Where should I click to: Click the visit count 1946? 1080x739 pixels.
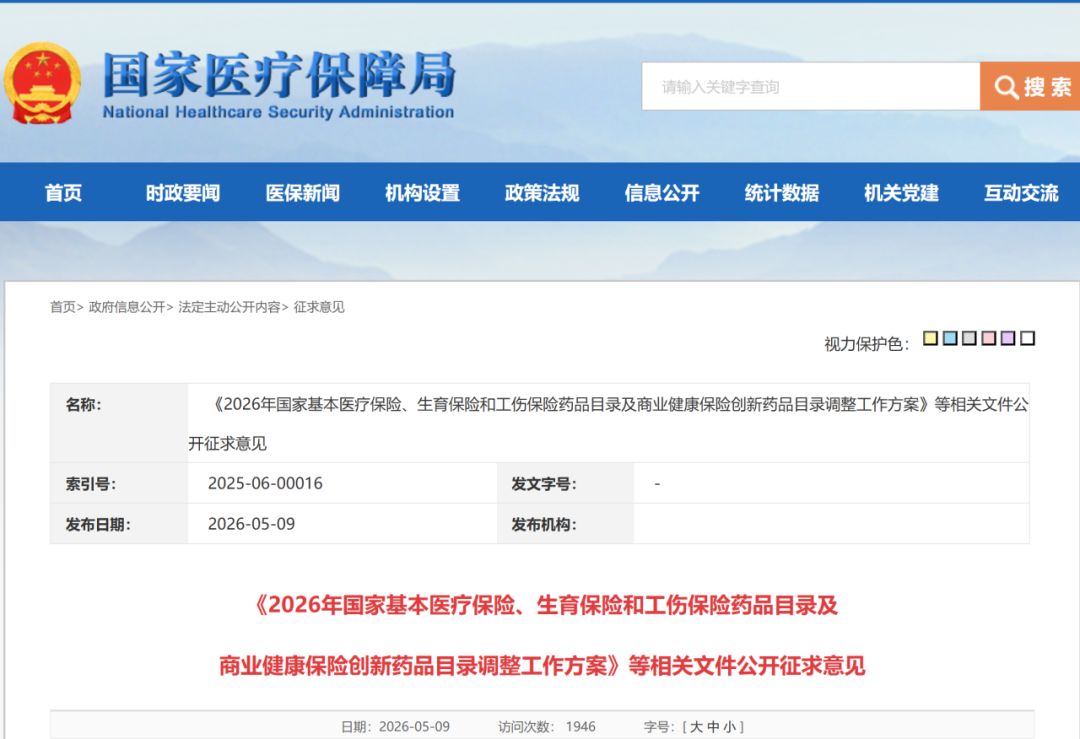(581, 727)
